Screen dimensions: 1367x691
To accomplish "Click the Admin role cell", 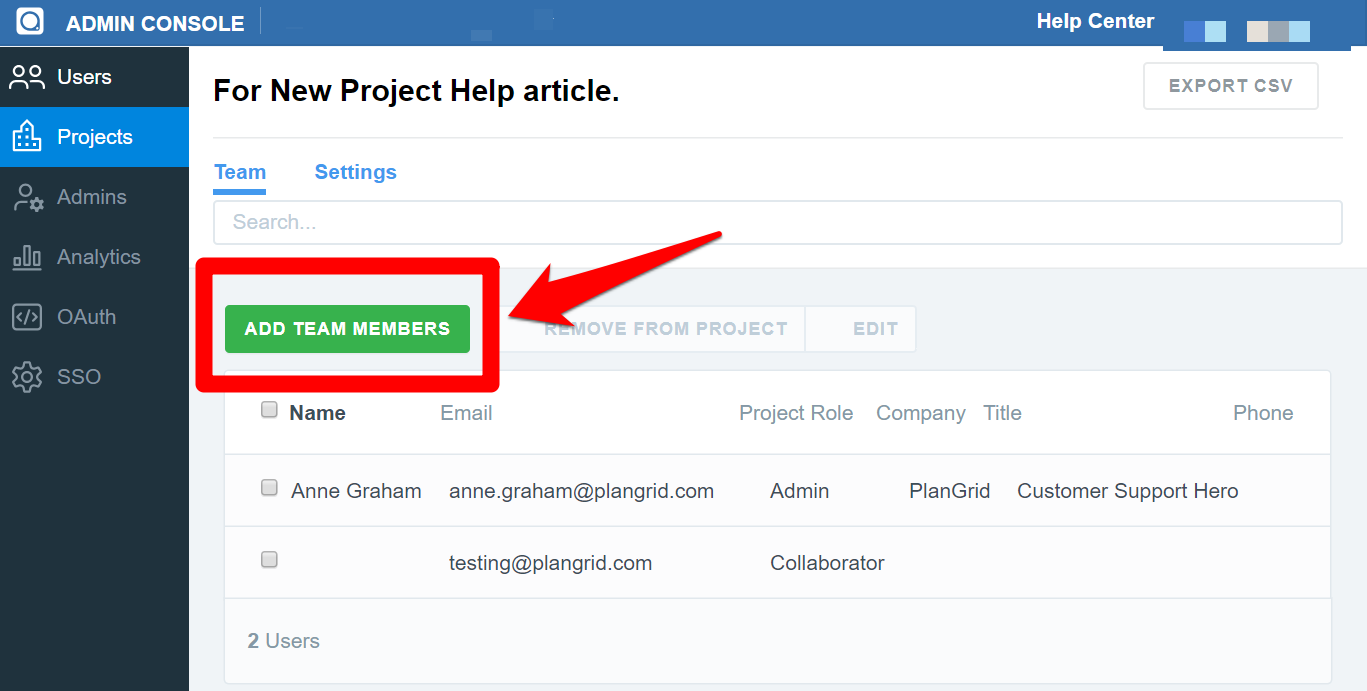I will click(799, 491).
